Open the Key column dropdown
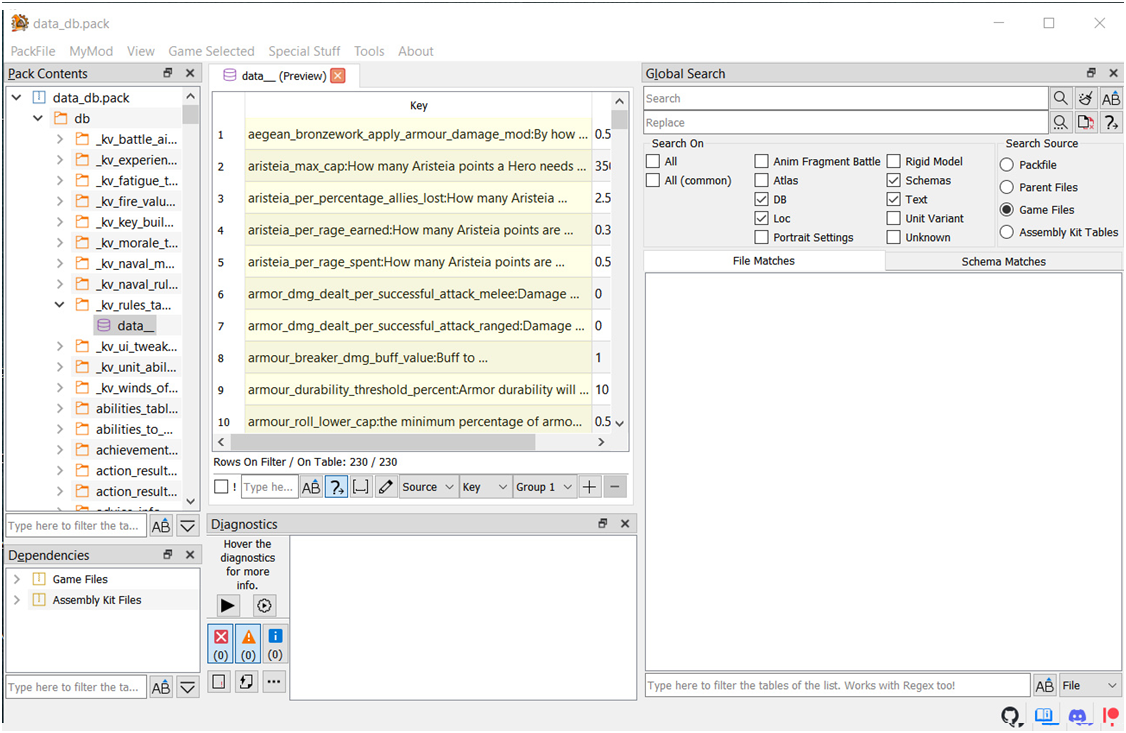Viewport: 1126px width, 733px height. pyautogui.click(x=485, y=487)
